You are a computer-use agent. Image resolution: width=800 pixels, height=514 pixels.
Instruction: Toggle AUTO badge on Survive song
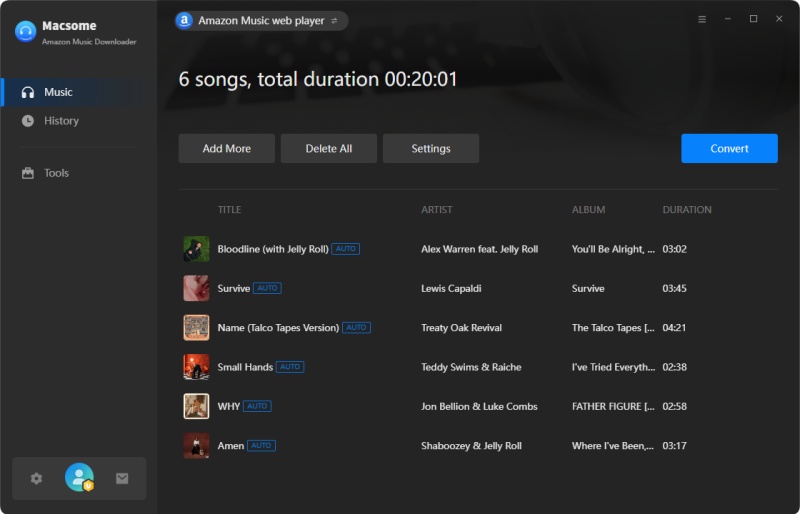tap(267, 288)
